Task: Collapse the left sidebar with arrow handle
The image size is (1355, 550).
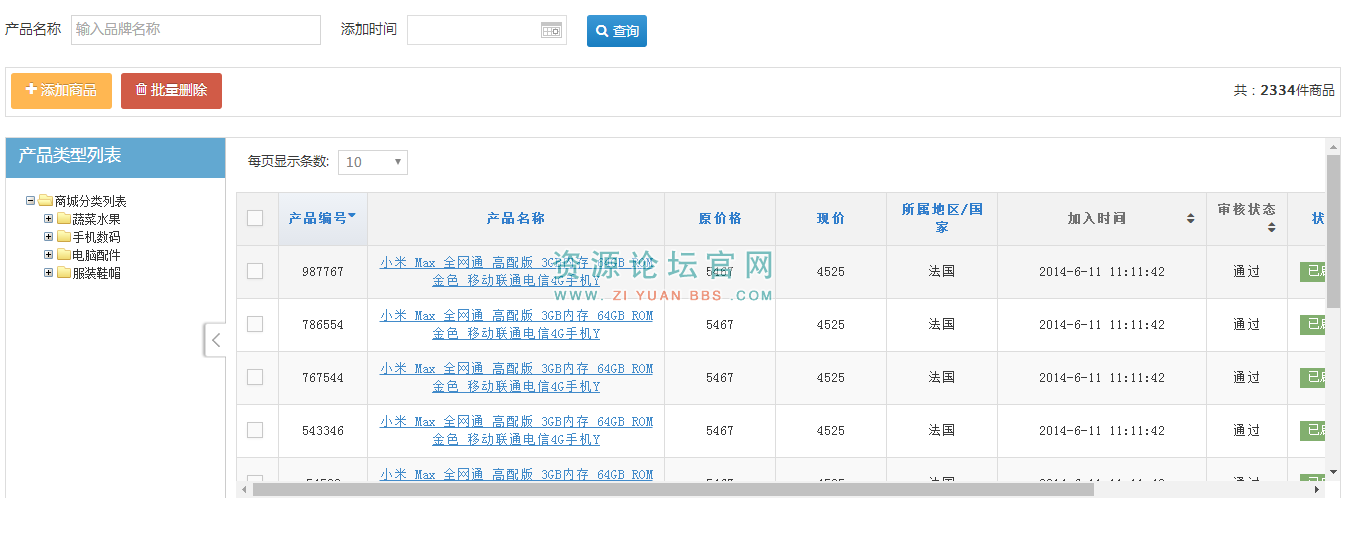Action: pos(215,340)
